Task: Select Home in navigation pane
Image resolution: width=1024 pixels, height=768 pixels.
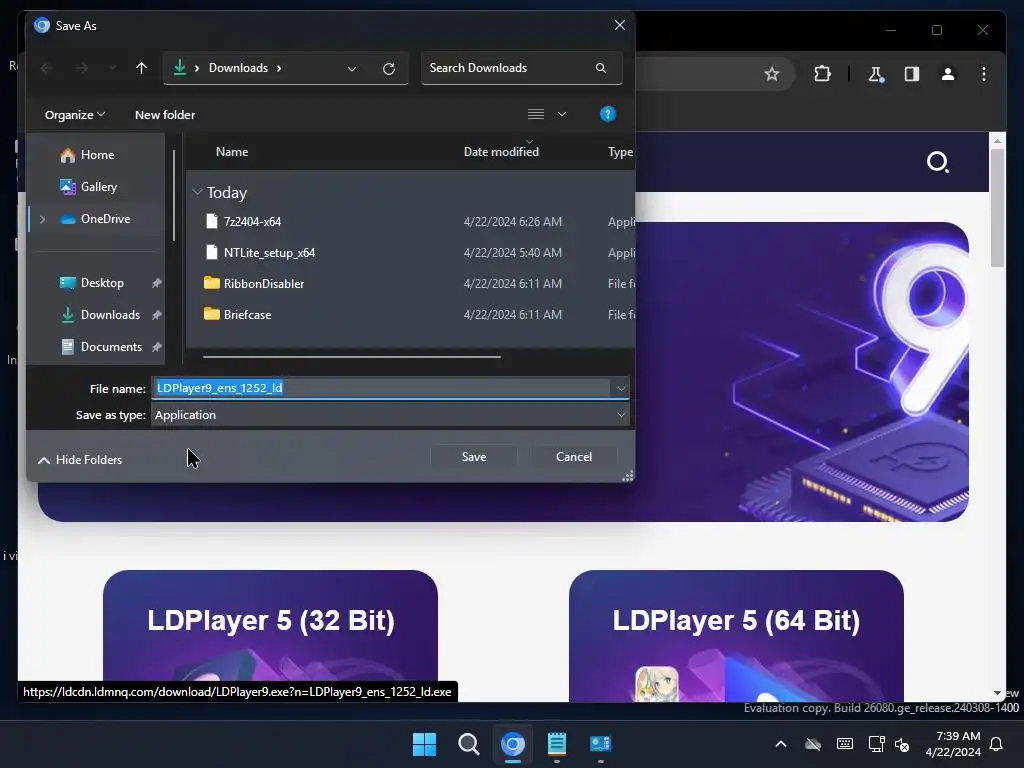Action: pyautogui.click(x=97, y=155)
